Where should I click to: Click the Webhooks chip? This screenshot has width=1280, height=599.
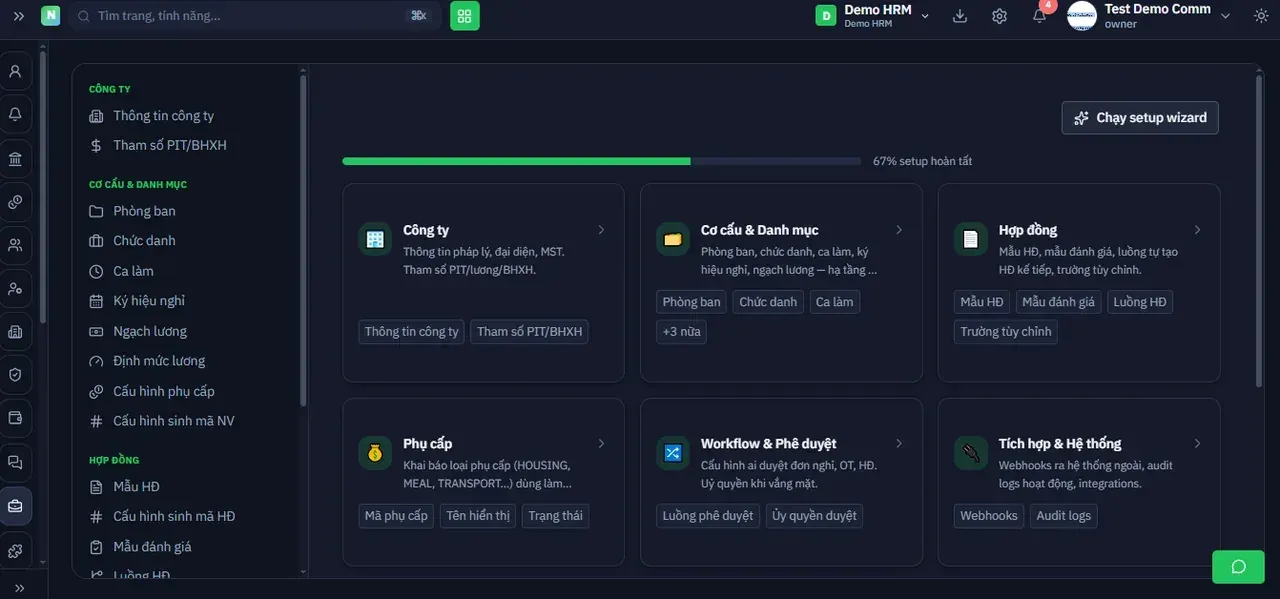(x=989, y=516)
